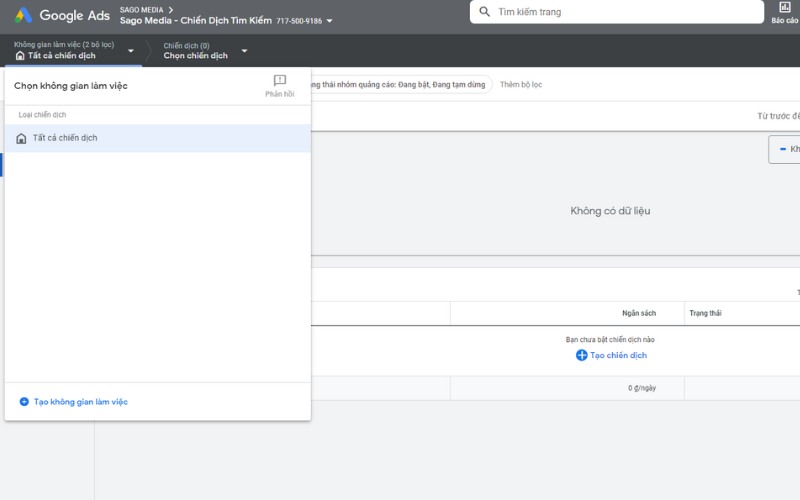Click the chevron next to SAGO MEDIA
This screenshot has width=800, height=500.
click(x=171, y=10)
